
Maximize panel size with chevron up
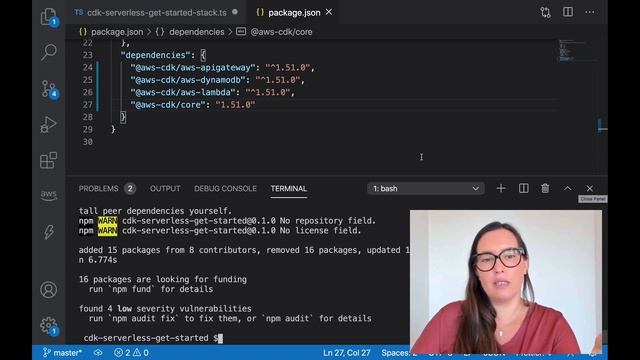tap(567, 188)
